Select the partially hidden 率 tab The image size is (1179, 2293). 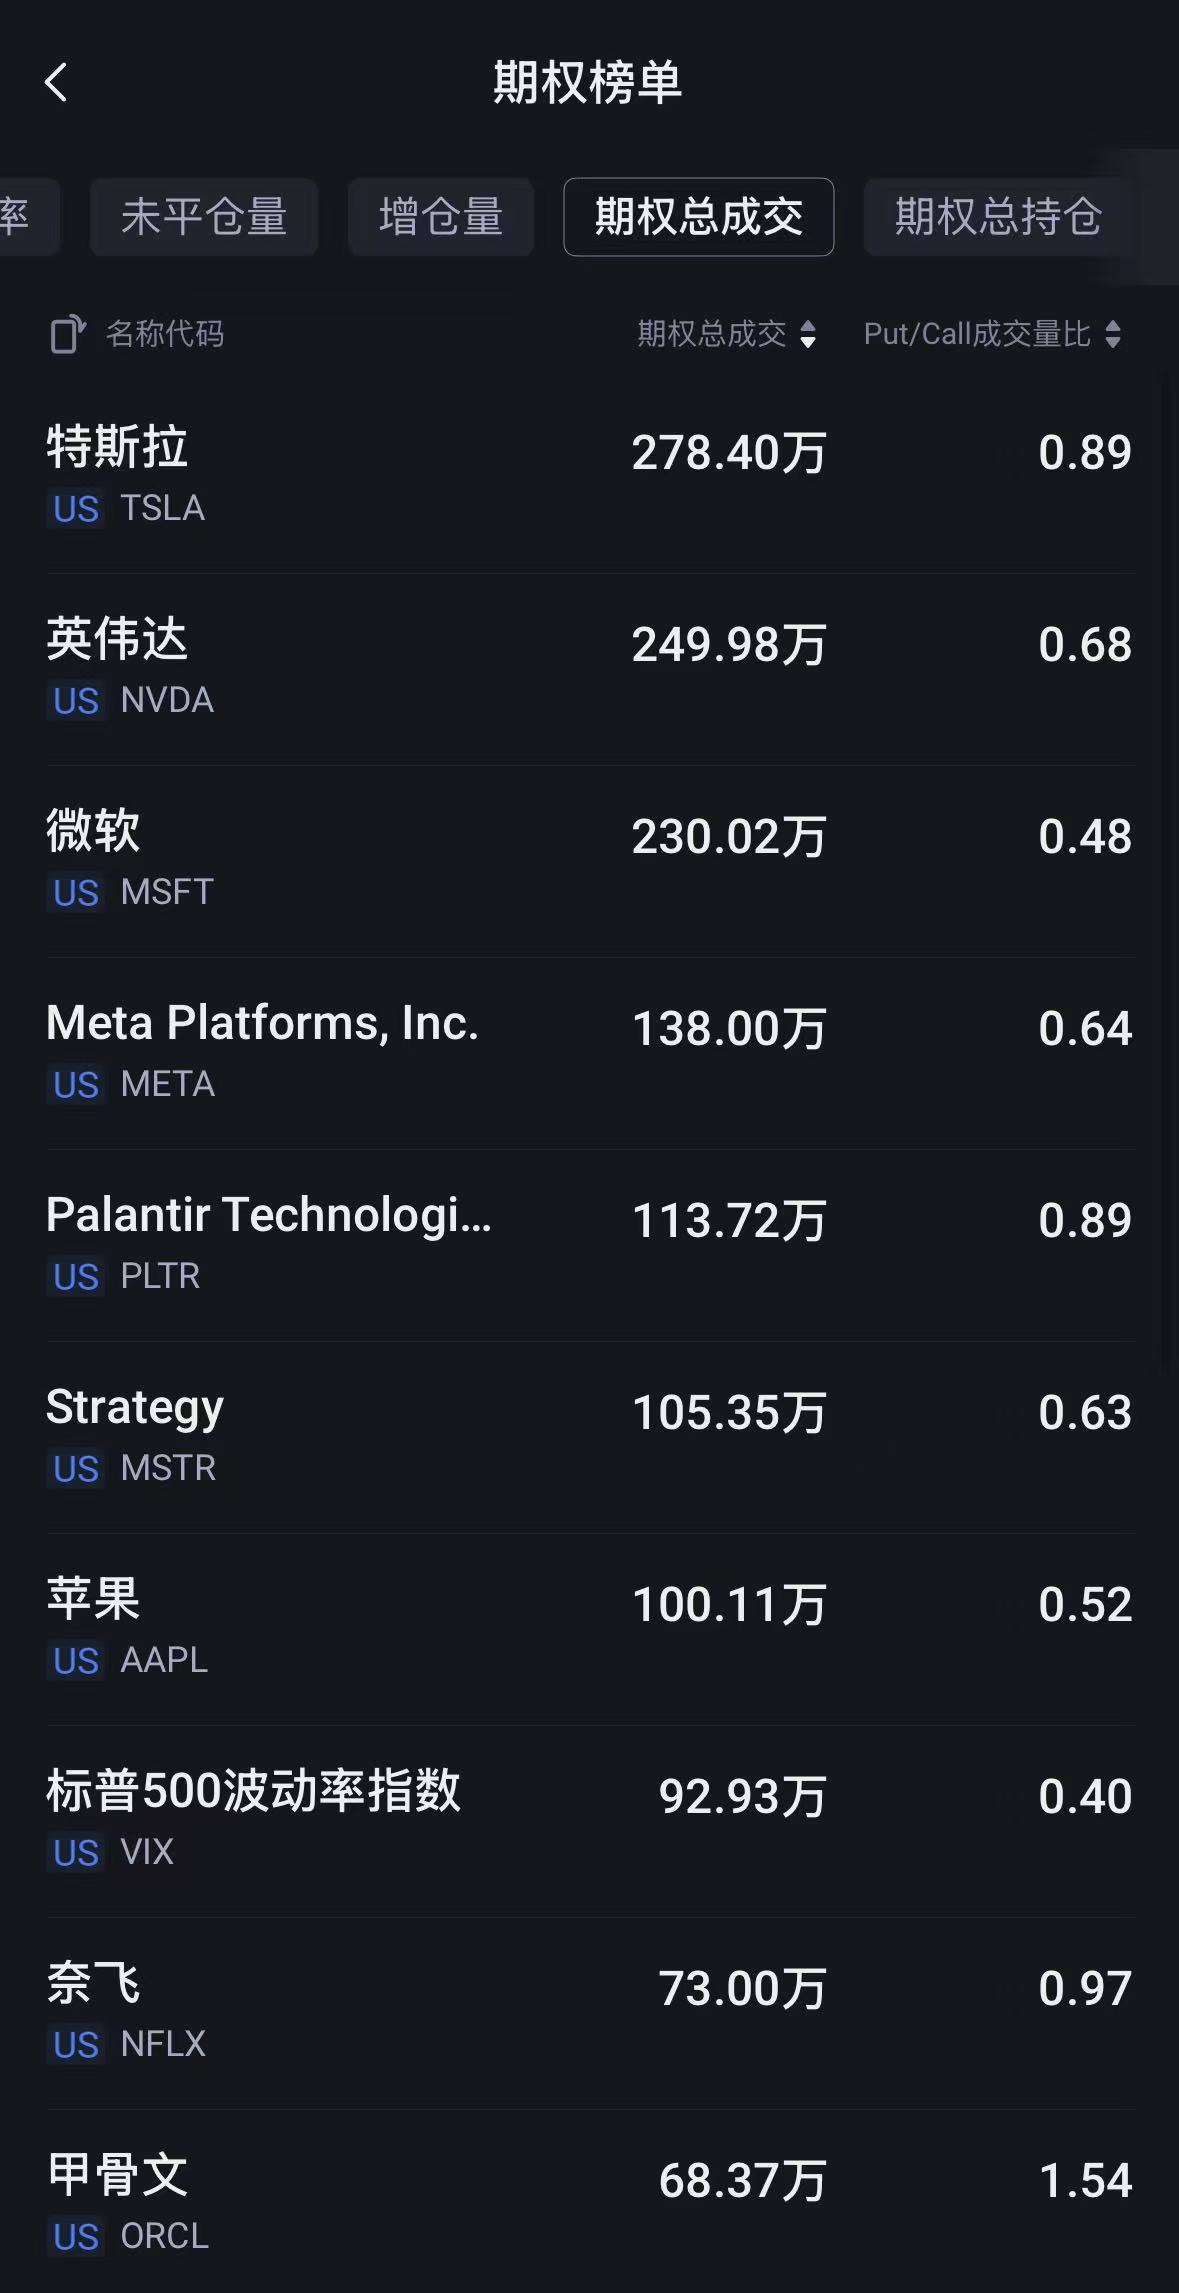click(x=20, y=217)
